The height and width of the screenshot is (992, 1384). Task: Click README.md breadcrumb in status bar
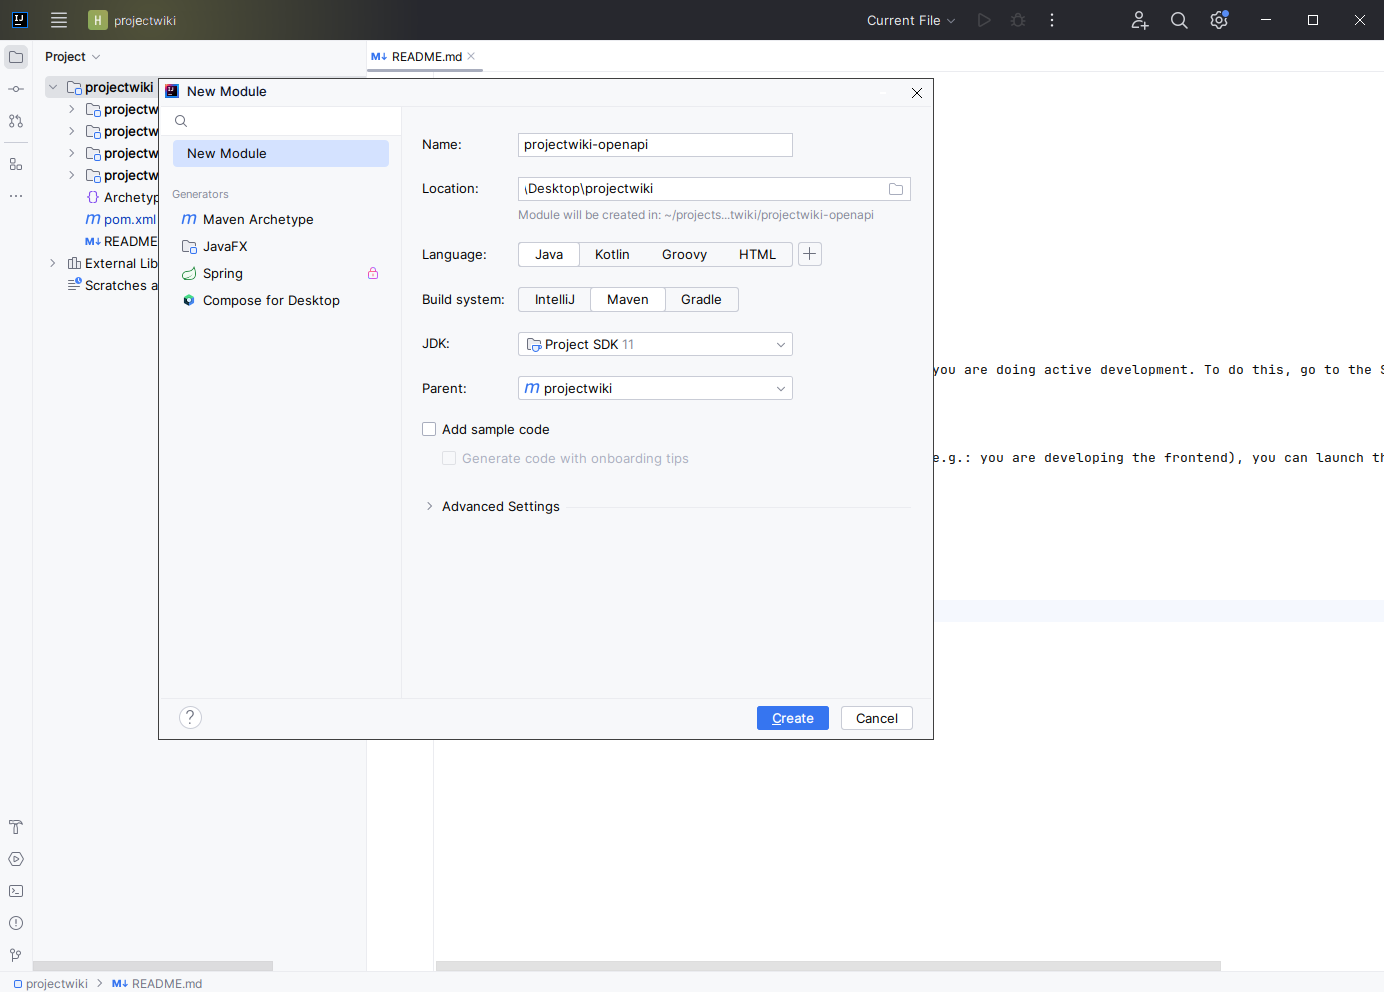[157, 983]
